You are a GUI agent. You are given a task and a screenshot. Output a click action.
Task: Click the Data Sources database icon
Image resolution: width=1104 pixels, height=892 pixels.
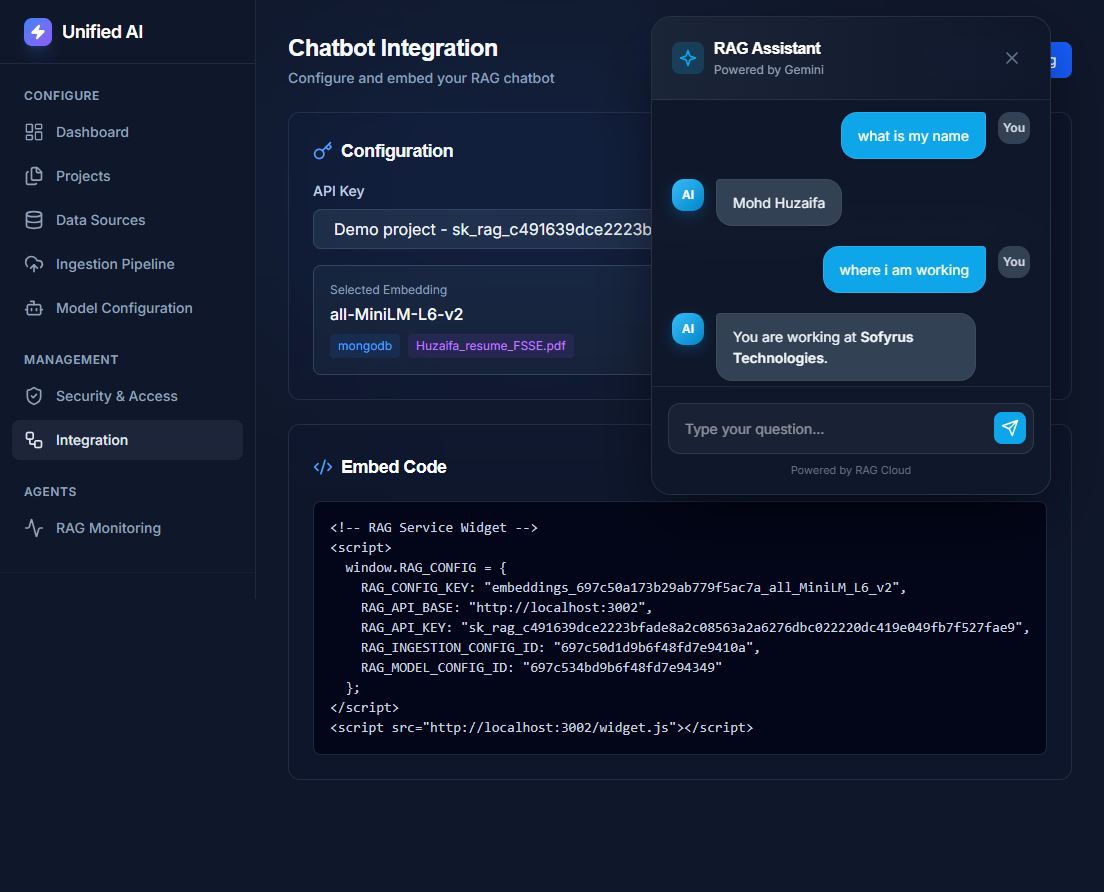[x=34, y=220]
